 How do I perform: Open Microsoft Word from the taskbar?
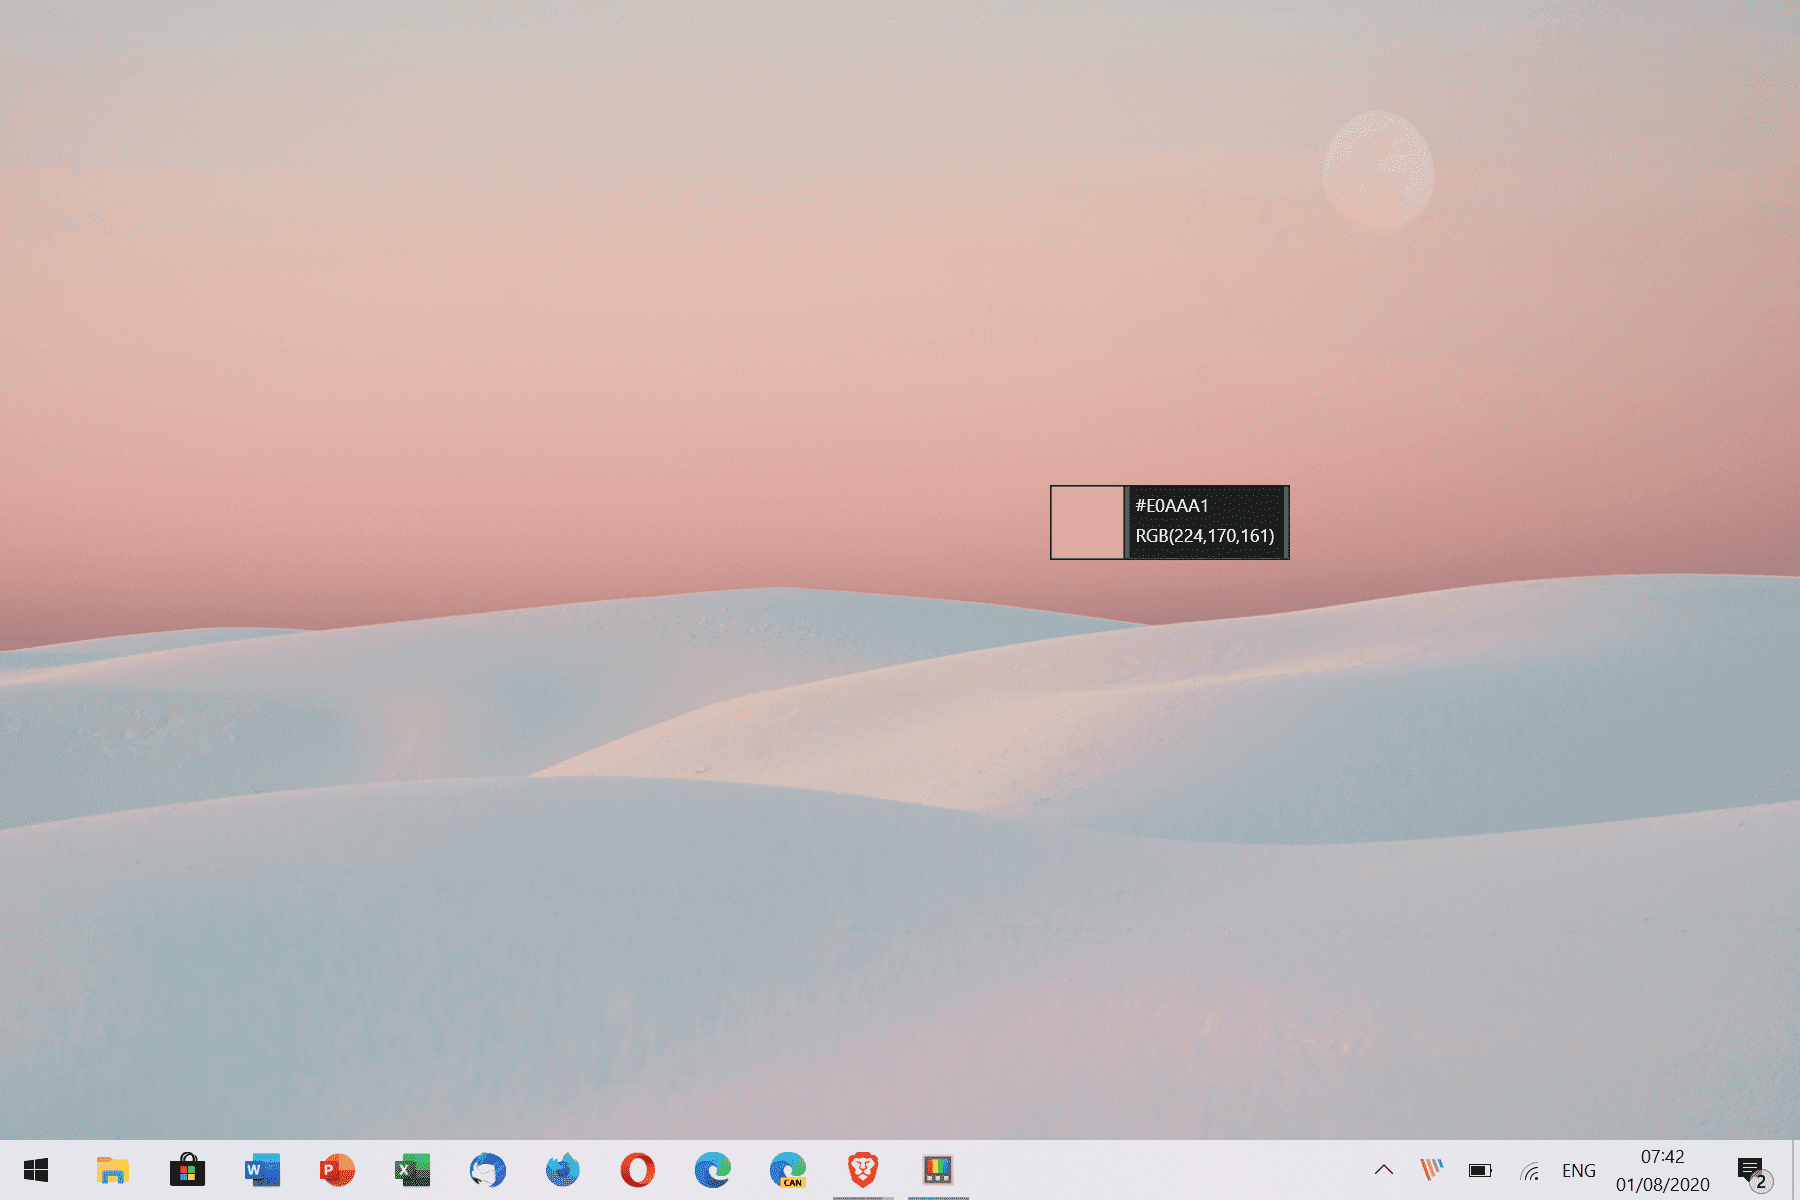pos(262,1170)
